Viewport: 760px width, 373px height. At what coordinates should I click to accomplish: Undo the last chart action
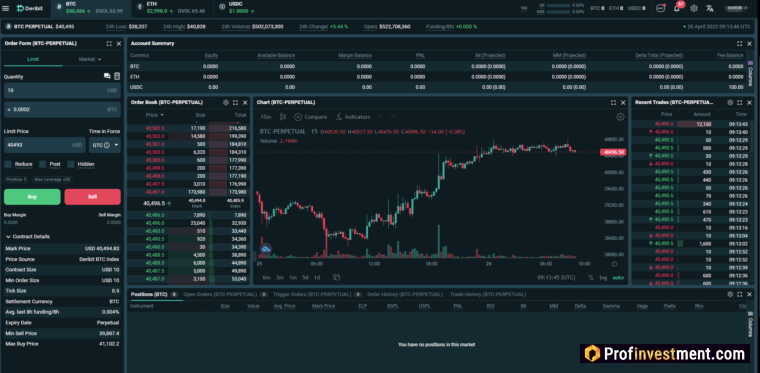380,117
